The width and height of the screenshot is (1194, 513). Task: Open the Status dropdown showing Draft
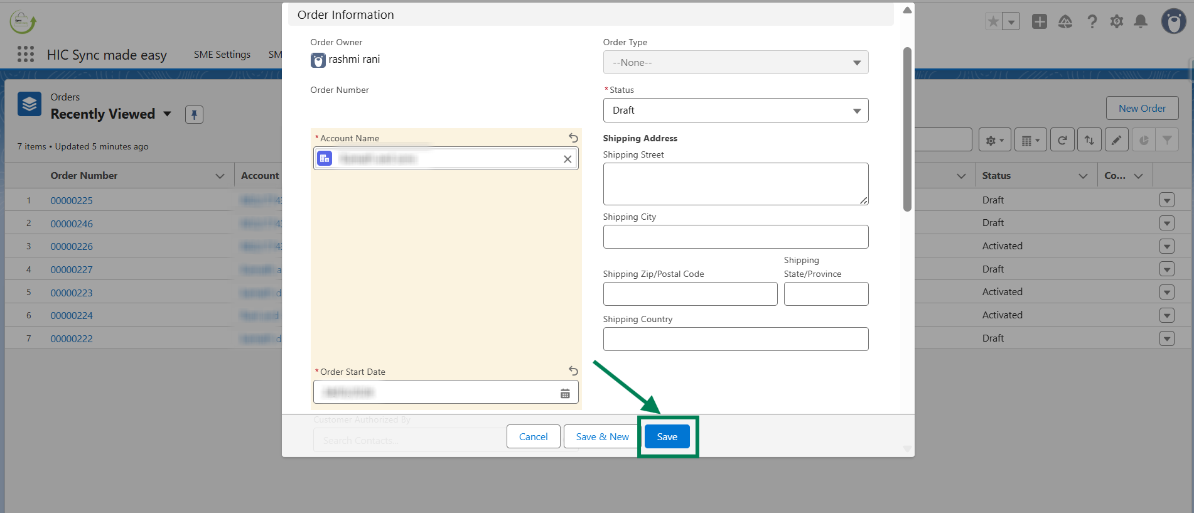tap(735, 110)
